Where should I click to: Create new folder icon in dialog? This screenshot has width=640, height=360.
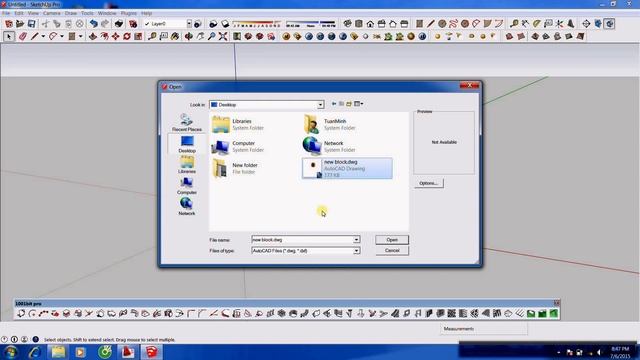pyautogui.click(x=349, y=104)
